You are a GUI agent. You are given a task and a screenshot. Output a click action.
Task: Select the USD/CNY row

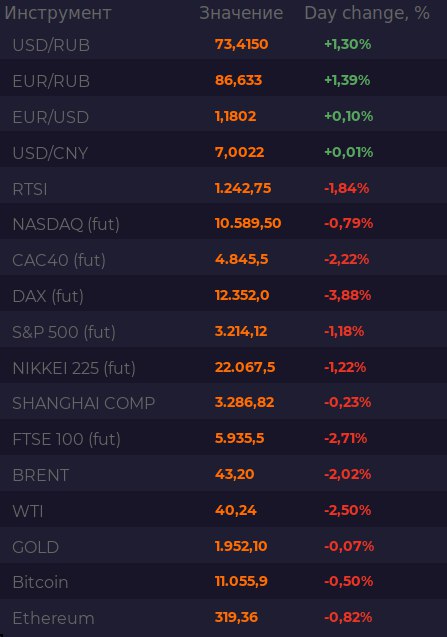click(x=224, y=152)
